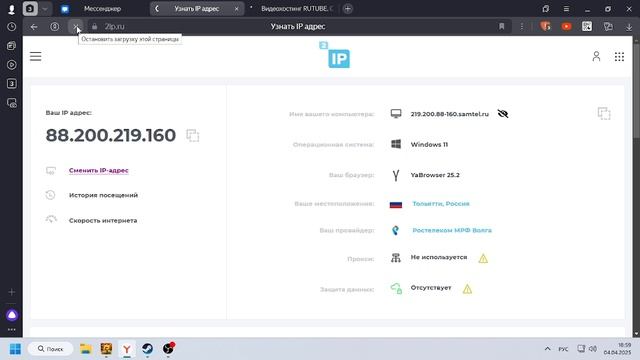640x360 pixels.
Task: Open the location link Тольятти, Россия
Action: point(441,204)
